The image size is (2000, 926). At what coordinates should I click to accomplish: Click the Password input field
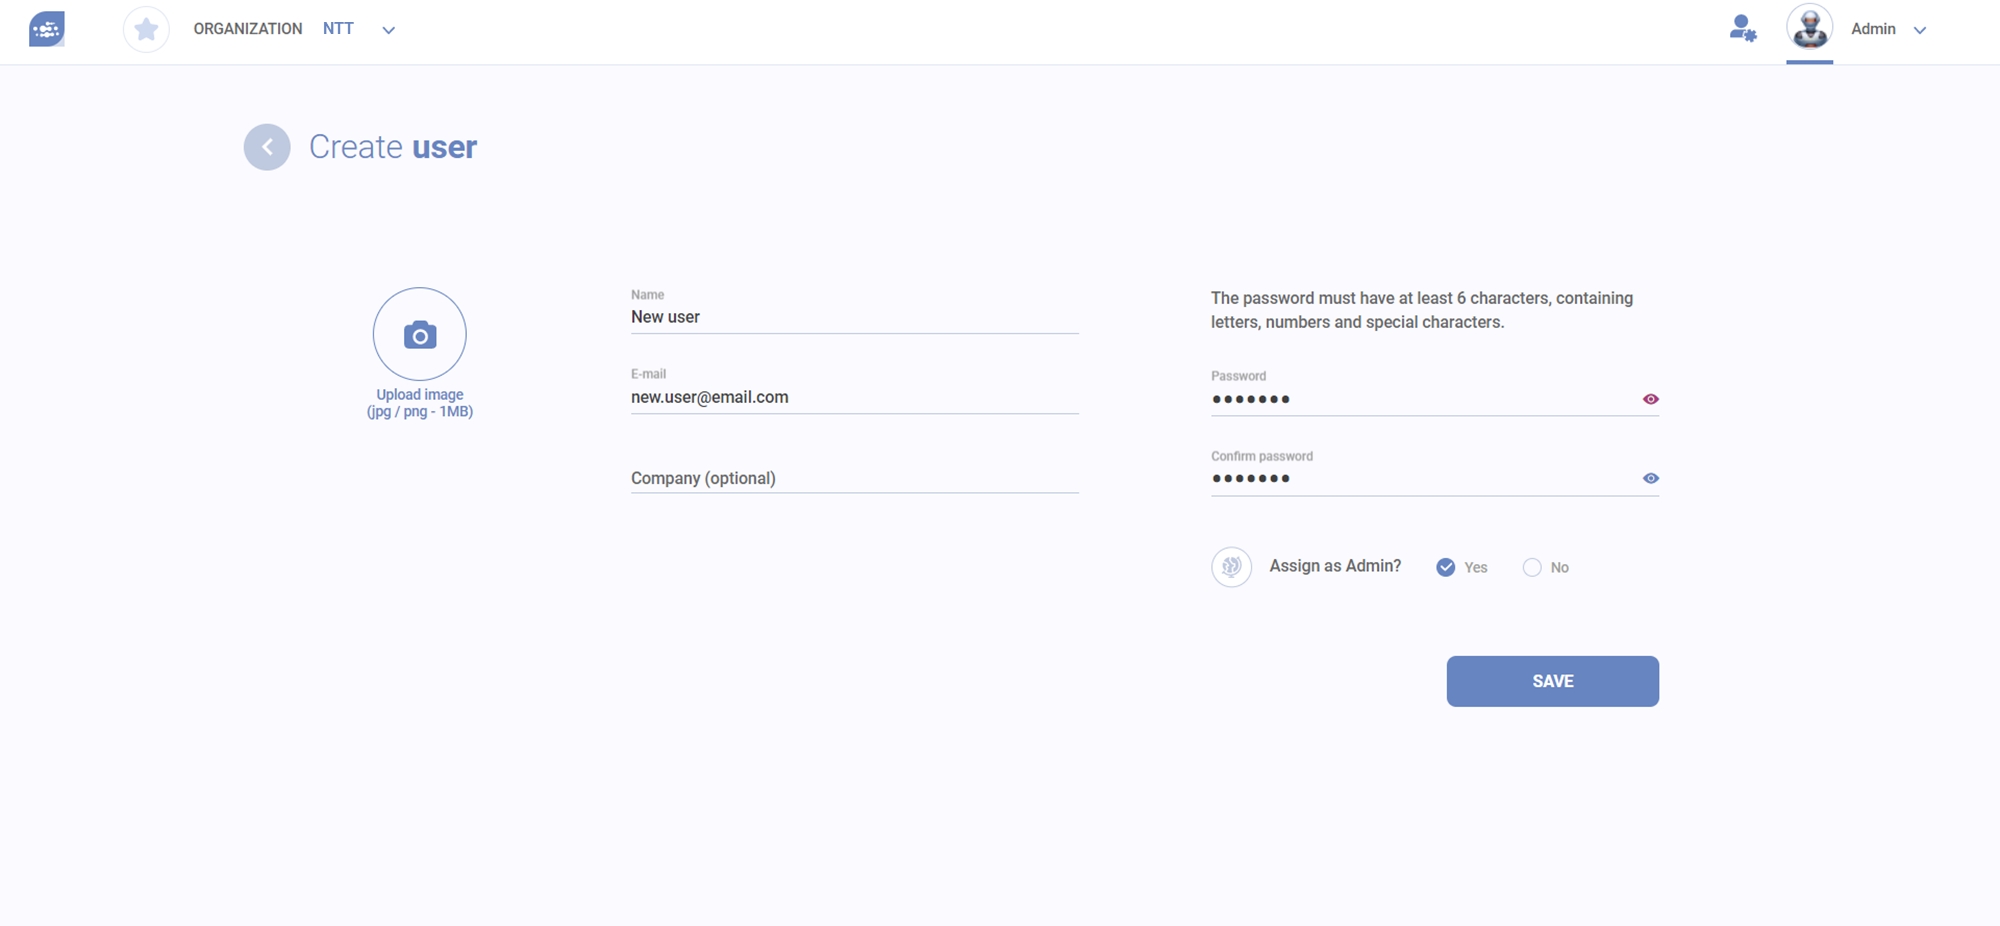(1420, 399)
